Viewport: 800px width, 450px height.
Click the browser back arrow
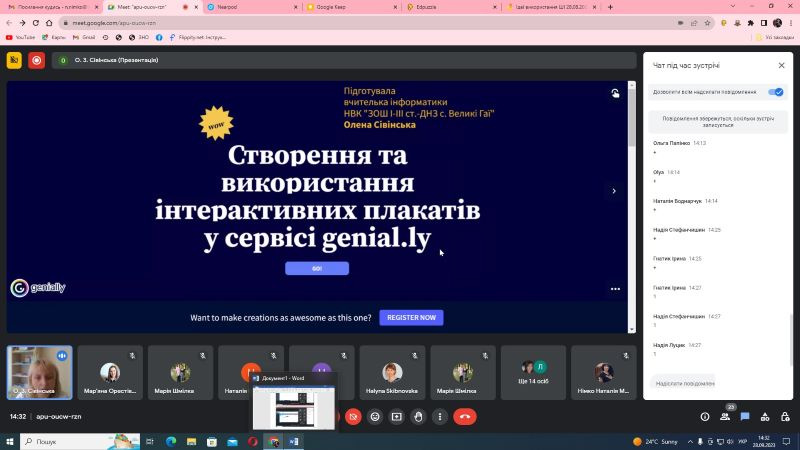[9, 23]
